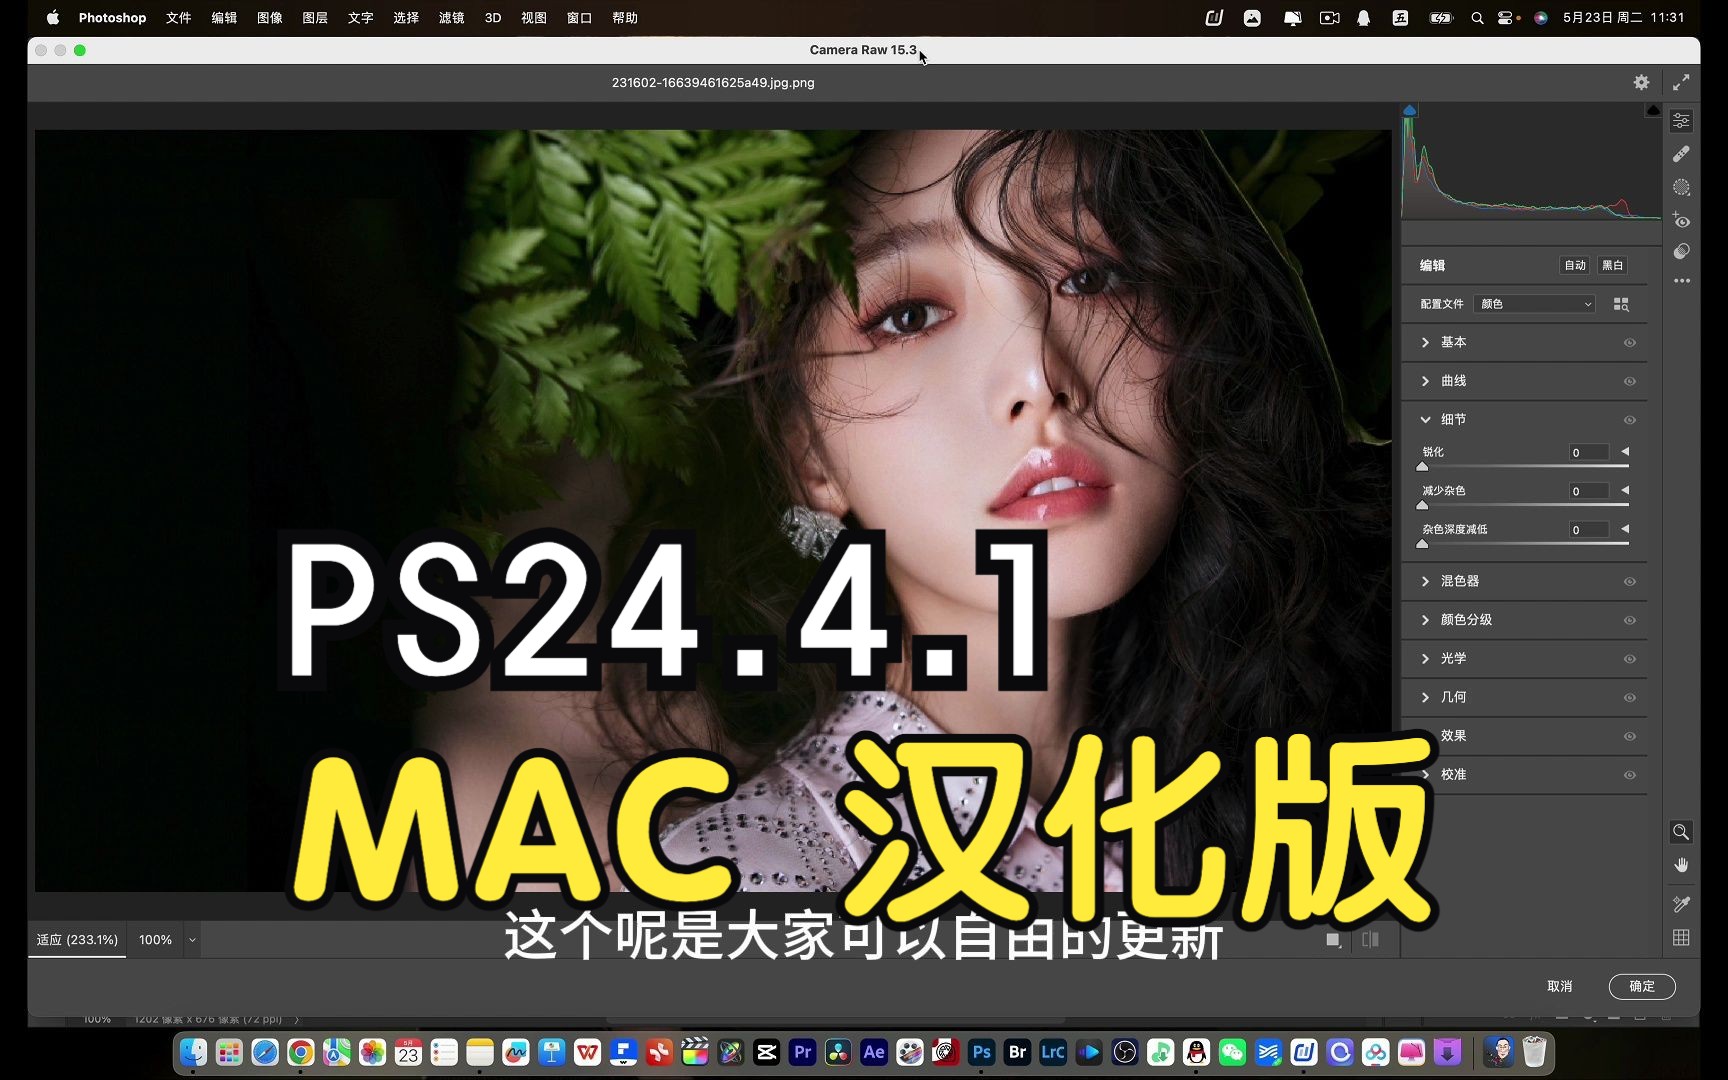Toggle highlight clipping warning in histogram
Image resolution: width=1728 pixels, height=1080 pixels.
click(x=1653, y=110)
